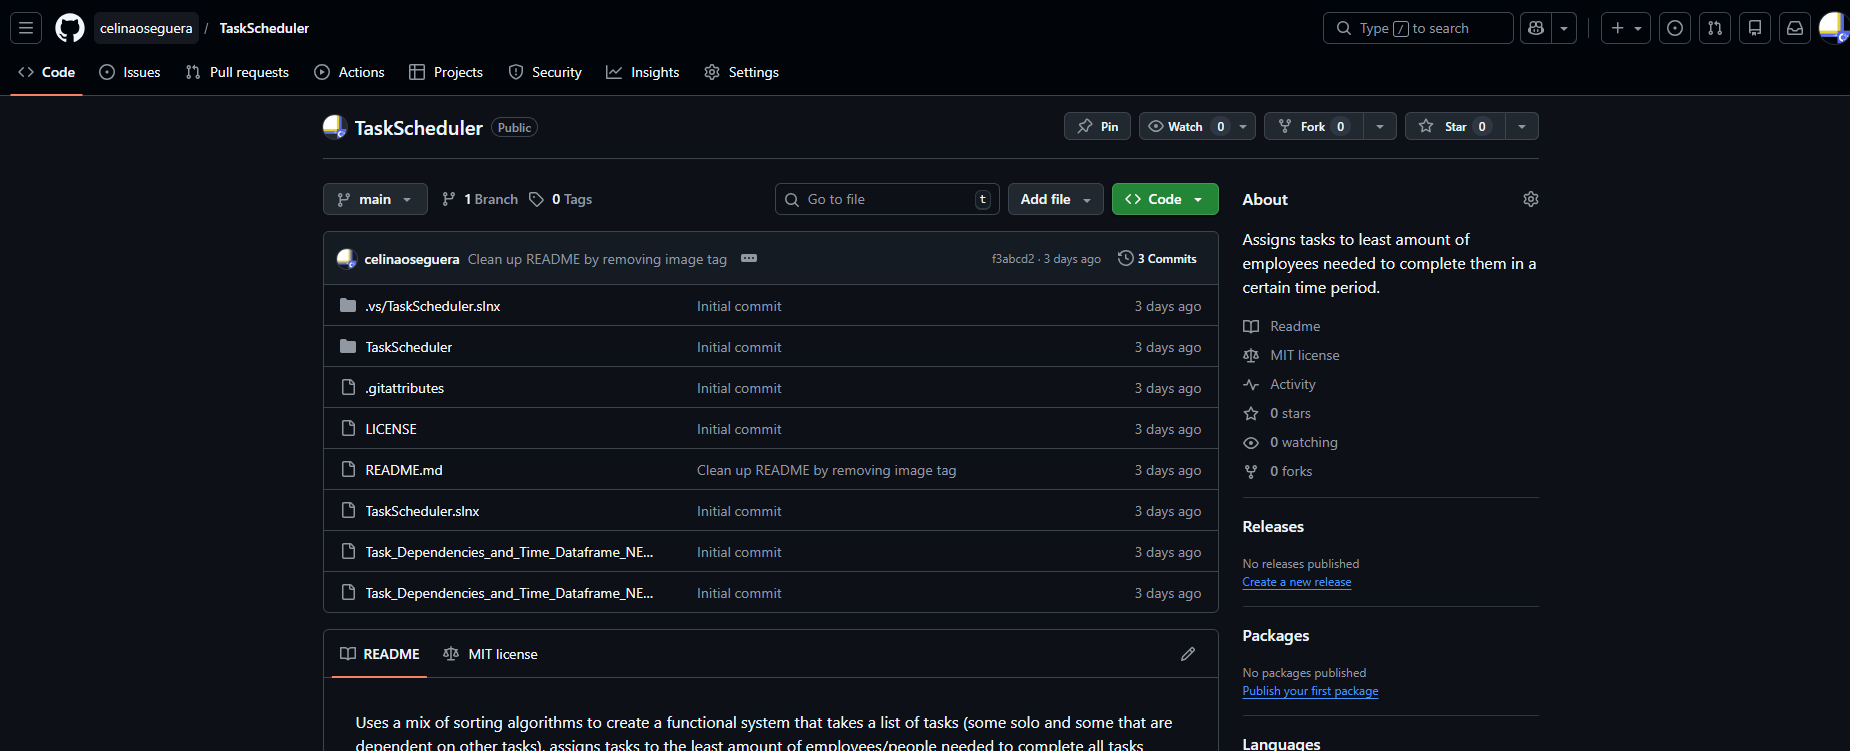Switch to the Insights tab
Screen dimensions: 1850x751
(643, 72)
